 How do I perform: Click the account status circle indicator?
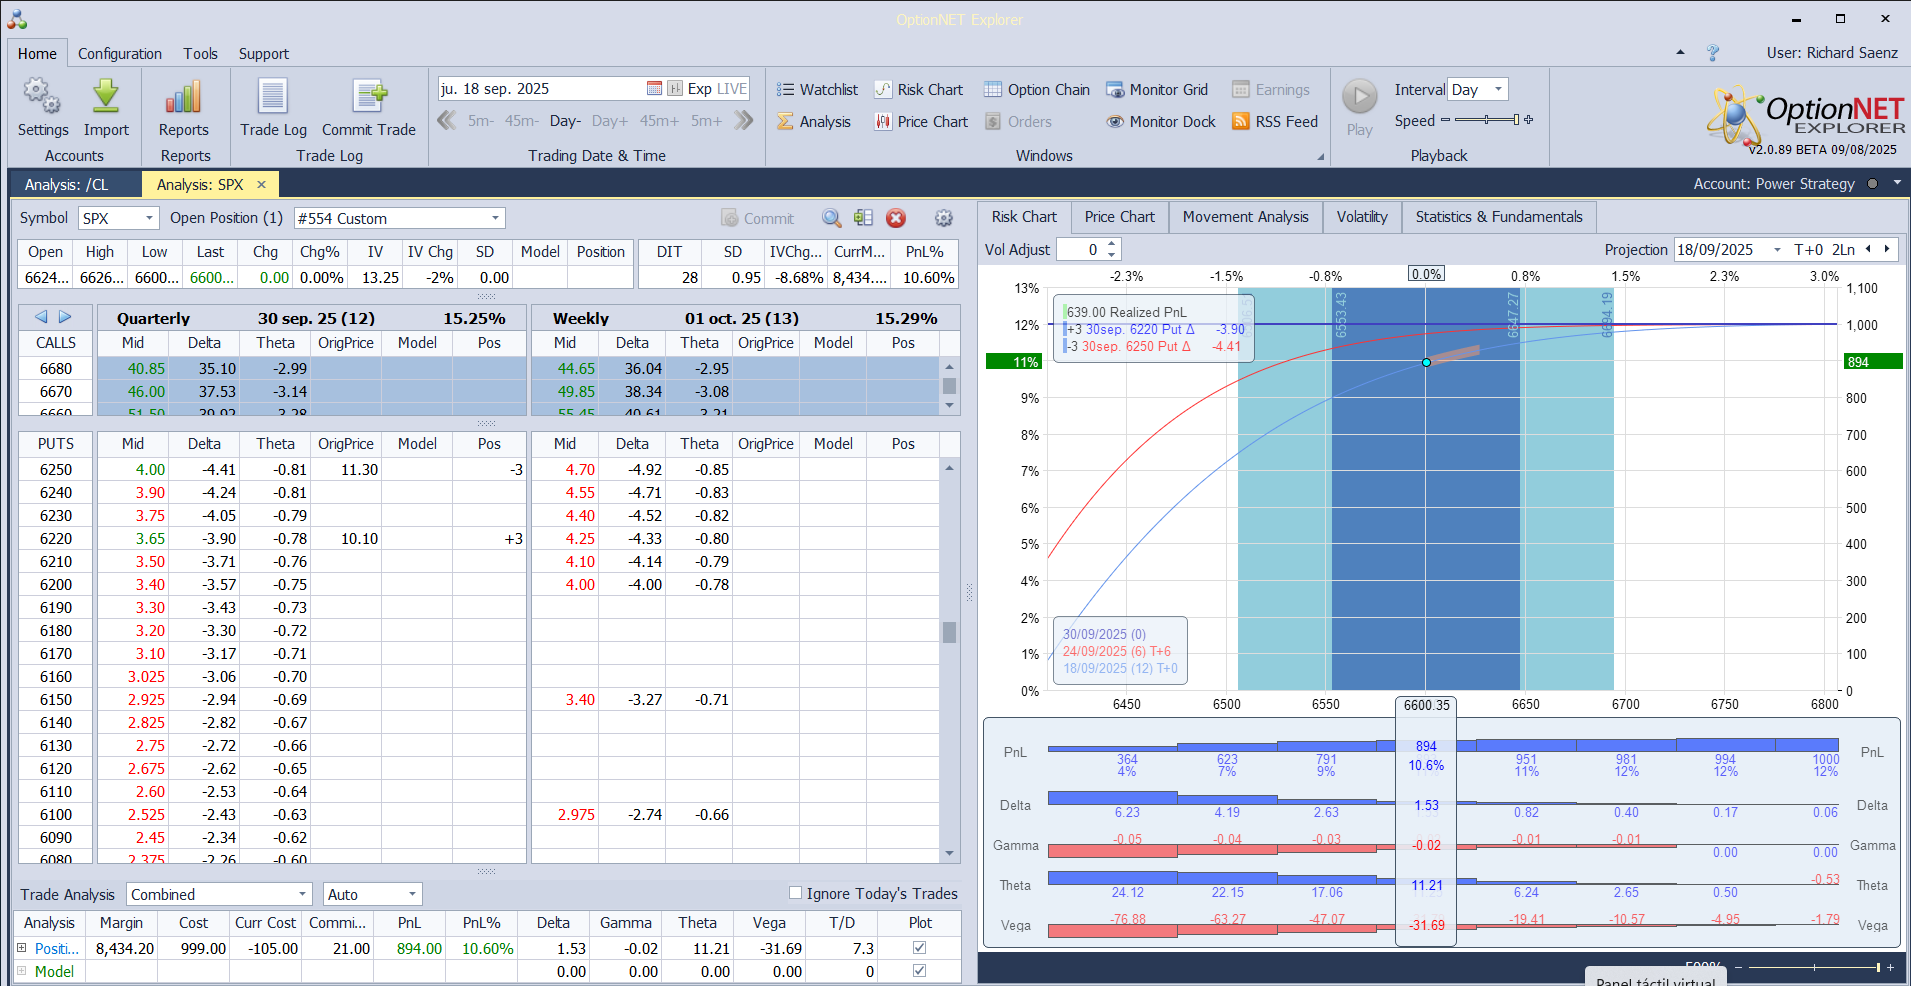1872,184
